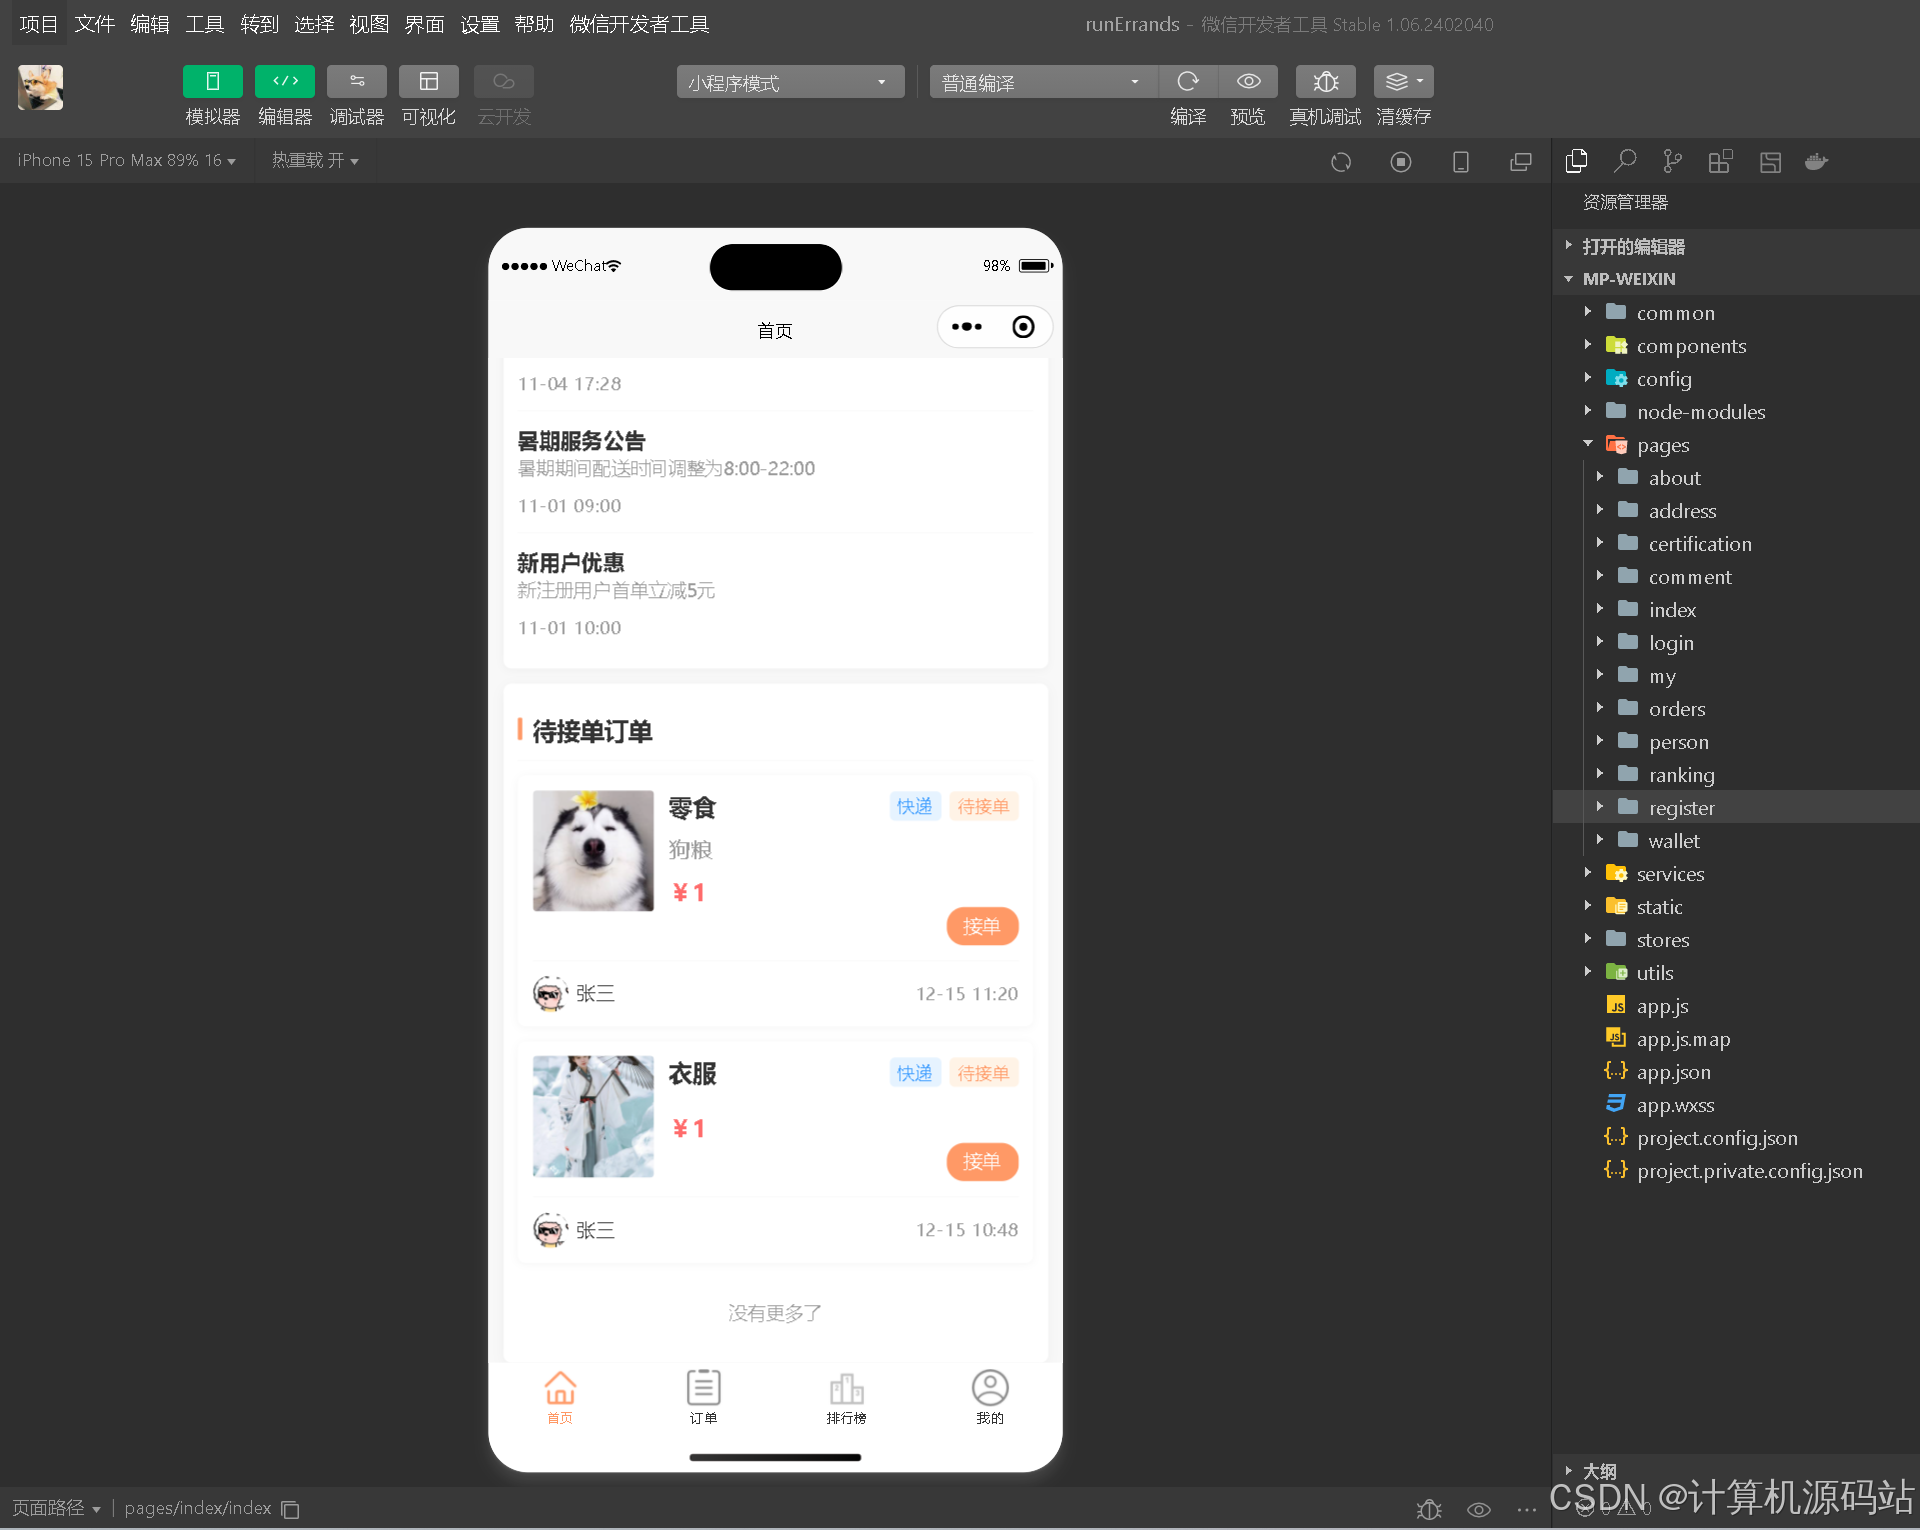Viewport: 1920px width, 1530px height.
Task: Clear the cache with 清缓存 icon
Action: coord(1396,82)
